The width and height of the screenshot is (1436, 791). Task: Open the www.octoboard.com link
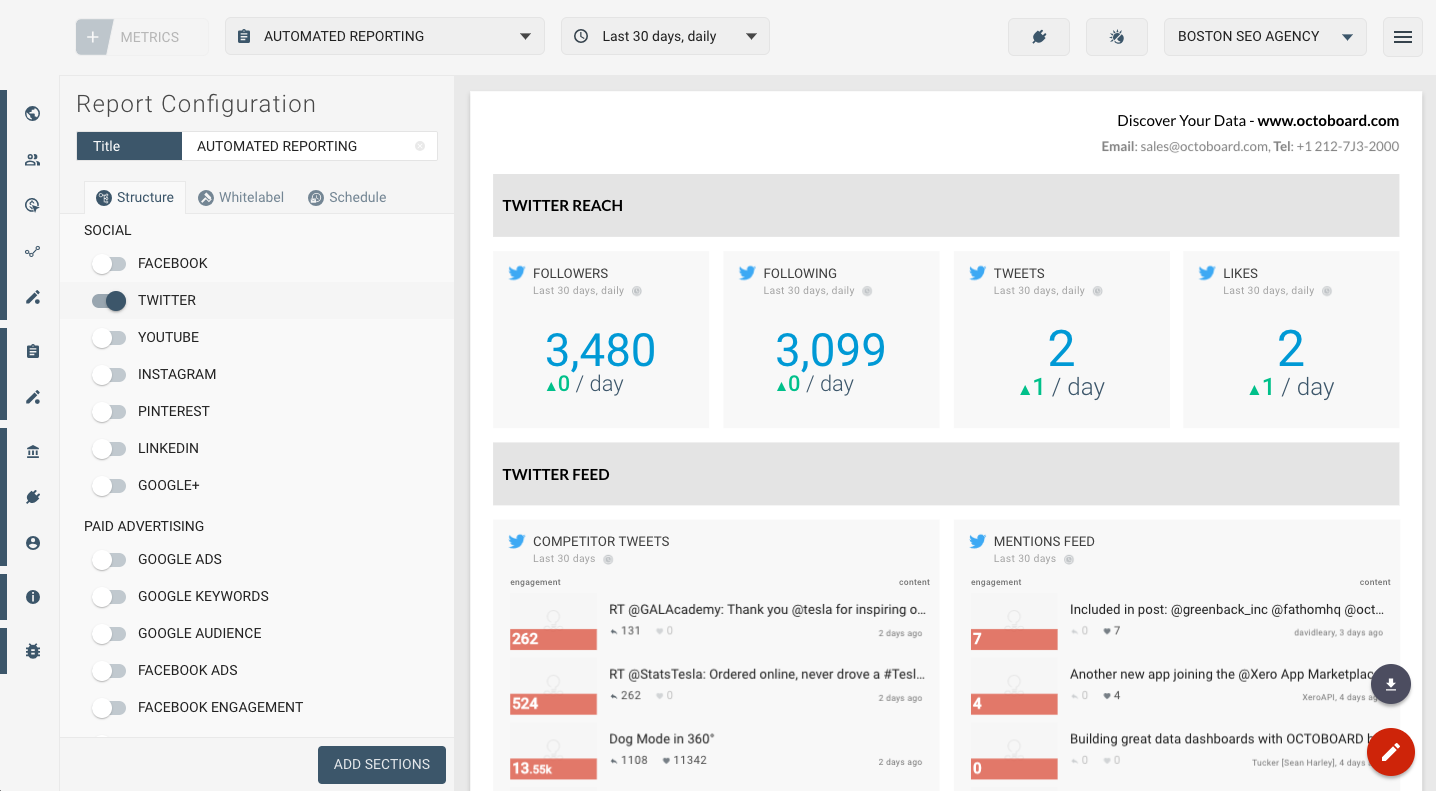(1328, 120)
